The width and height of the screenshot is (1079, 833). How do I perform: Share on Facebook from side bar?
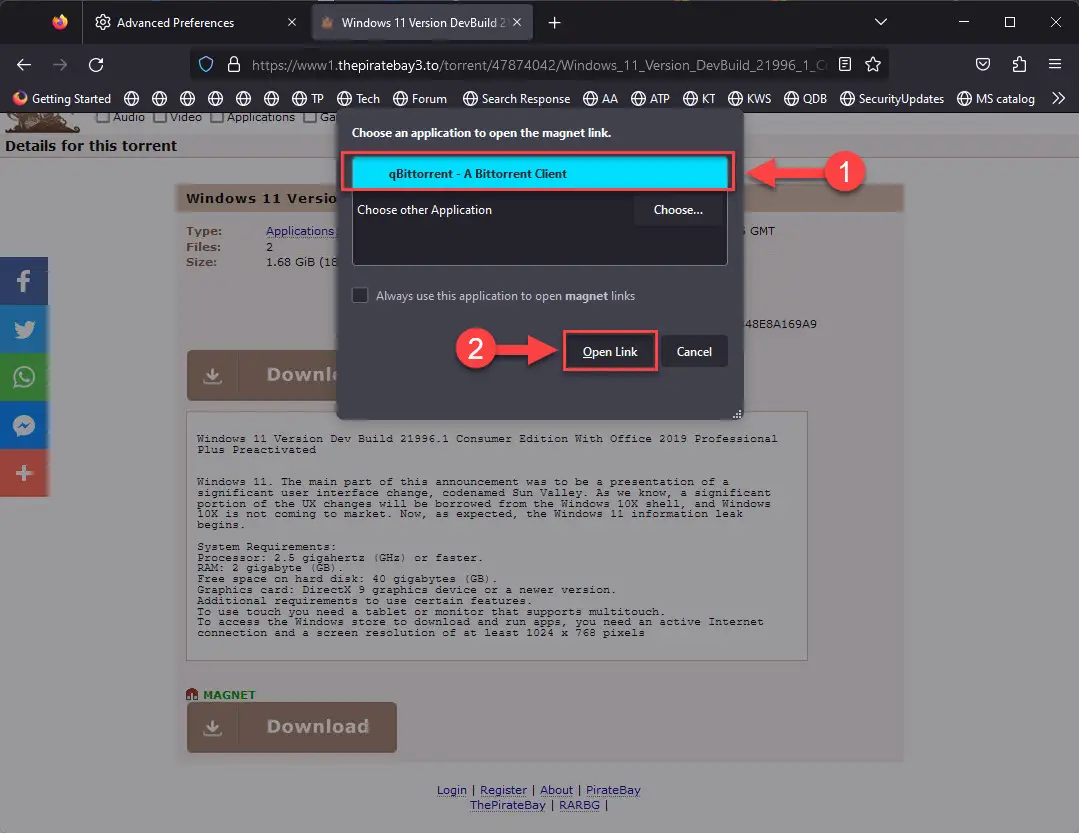pos(24,281)
